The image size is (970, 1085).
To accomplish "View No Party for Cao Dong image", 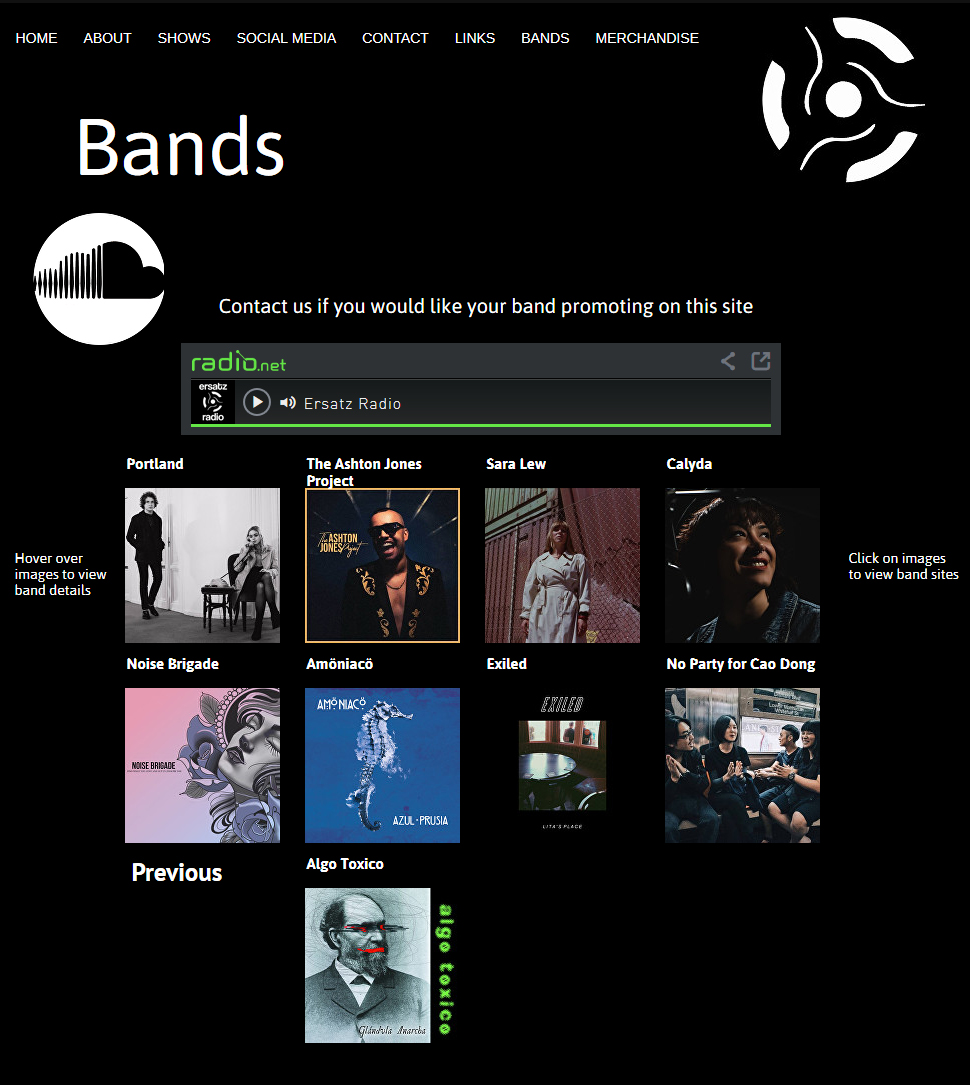I will [742, 765].
